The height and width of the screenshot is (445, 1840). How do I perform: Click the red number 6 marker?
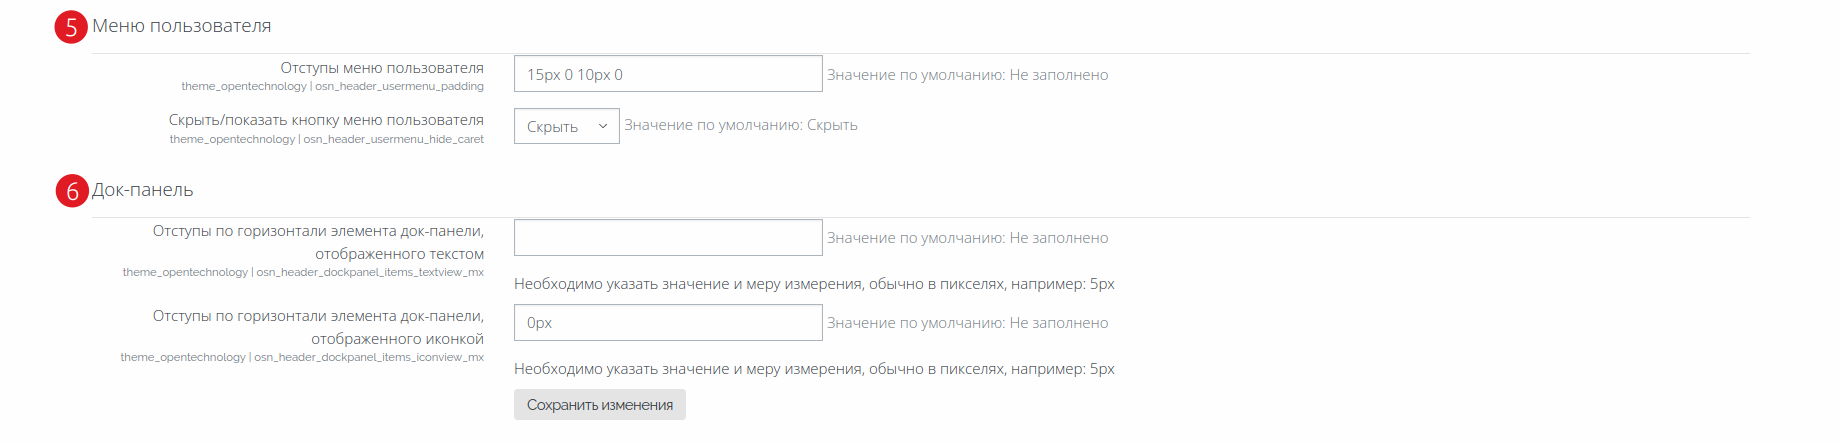coord(72,191)
